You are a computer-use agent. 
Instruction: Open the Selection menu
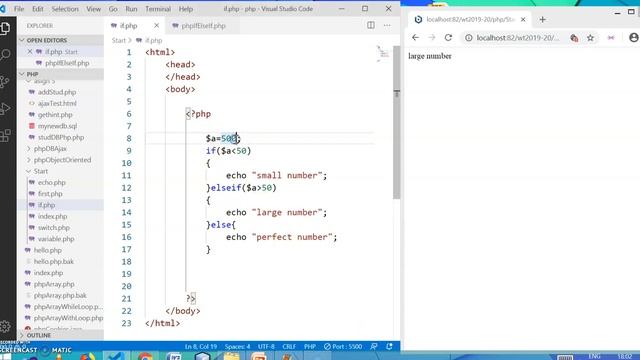65,9
